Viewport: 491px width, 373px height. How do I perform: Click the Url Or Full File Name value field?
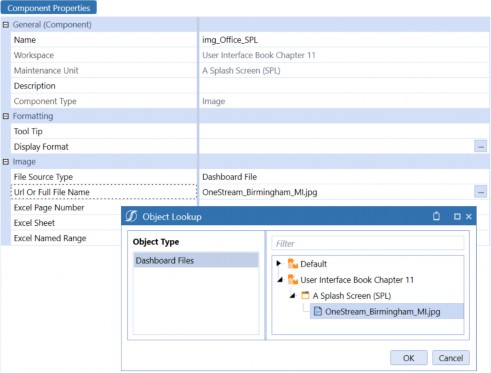pyautogui.click(x=337, y=192)
